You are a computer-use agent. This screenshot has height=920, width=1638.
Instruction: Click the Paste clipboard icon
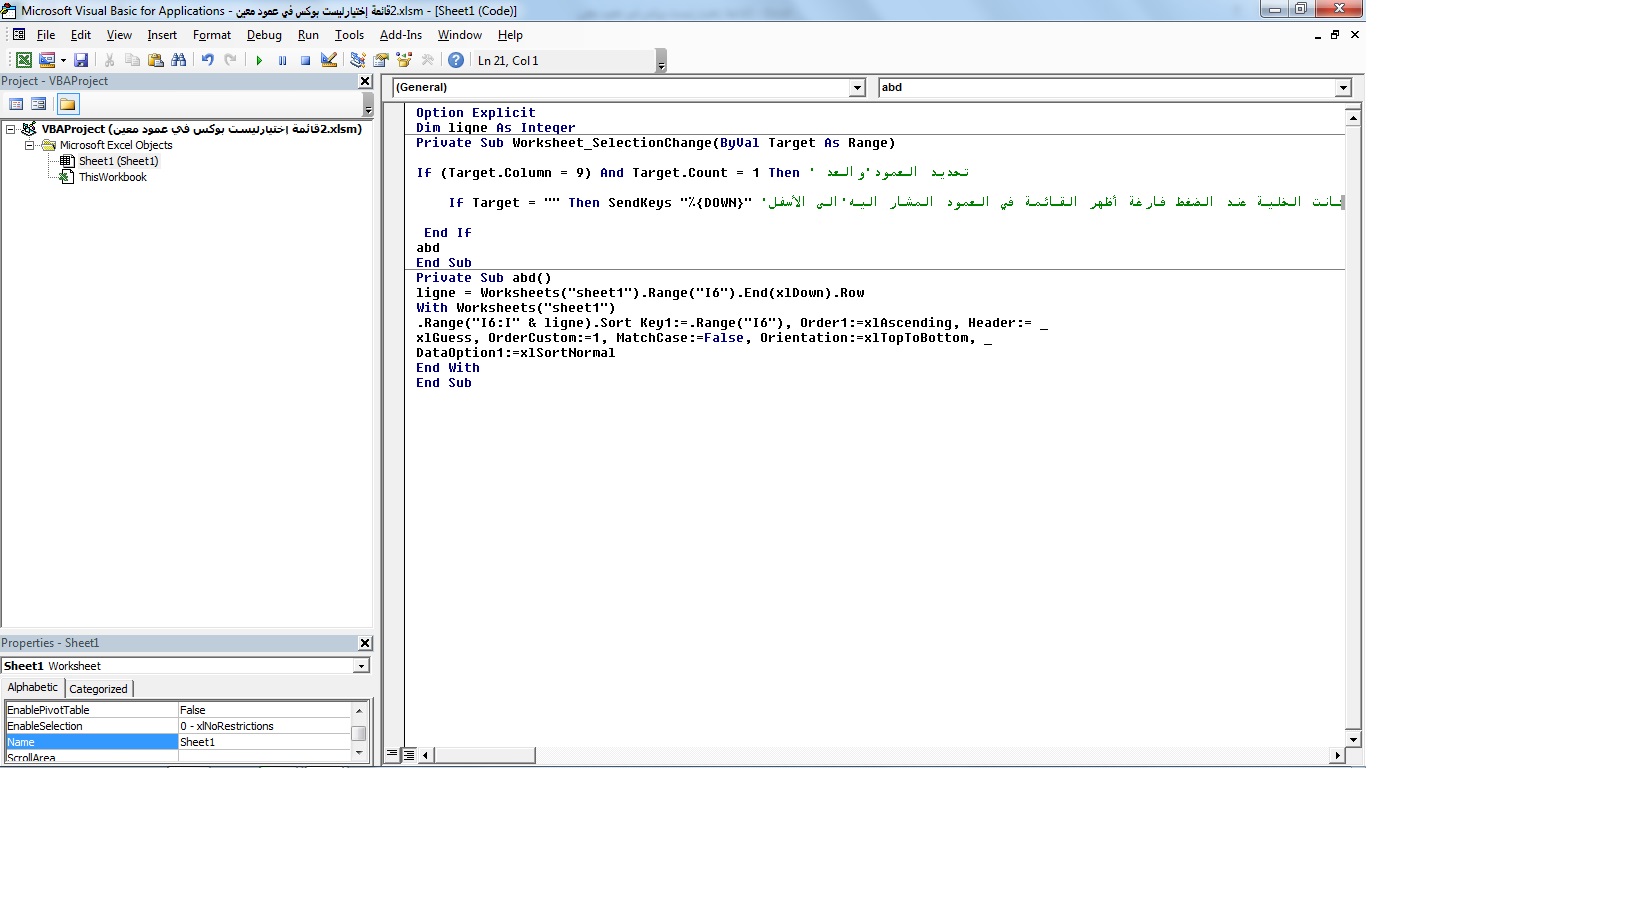pos(155,60)
